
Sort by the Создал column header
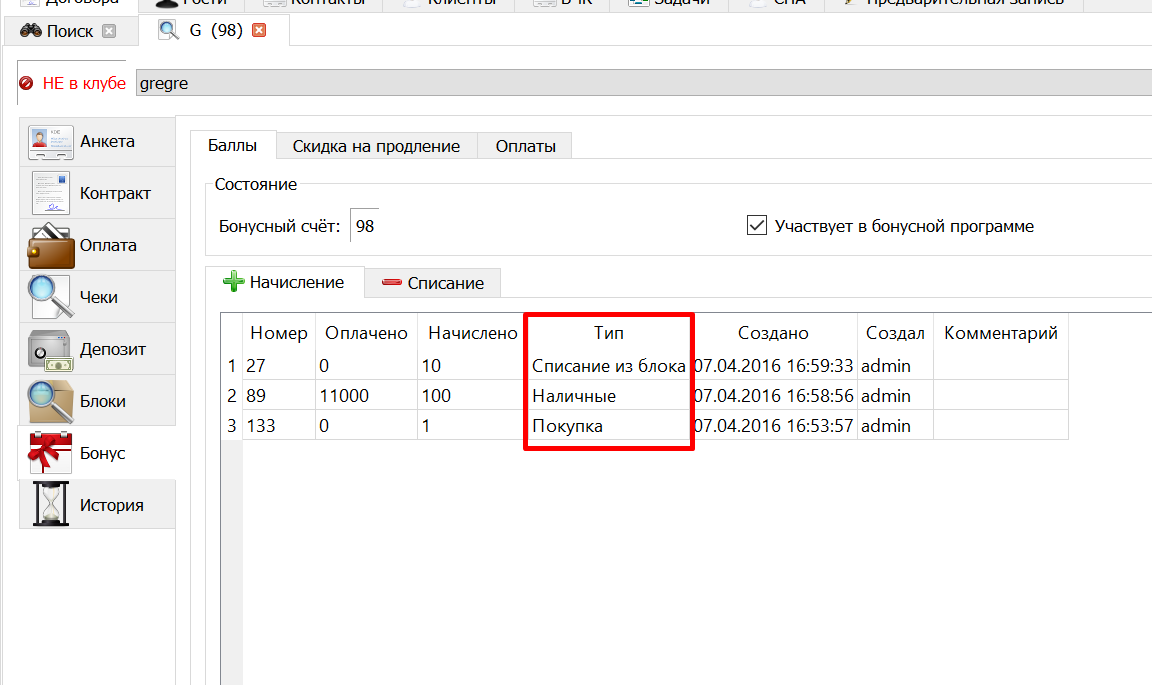click(895, 333)
